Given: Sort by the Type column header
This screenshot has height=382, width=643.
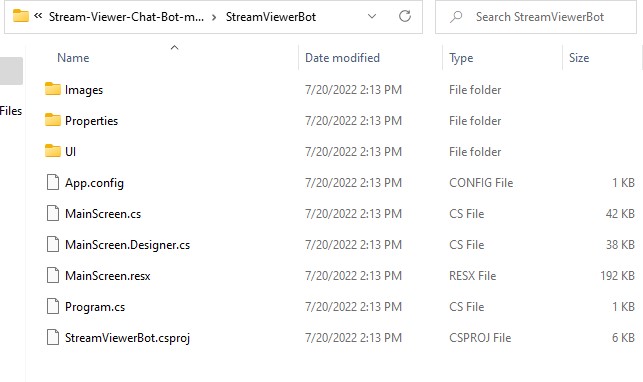Looking at the screenshot, I should click(x=461, y=58).
